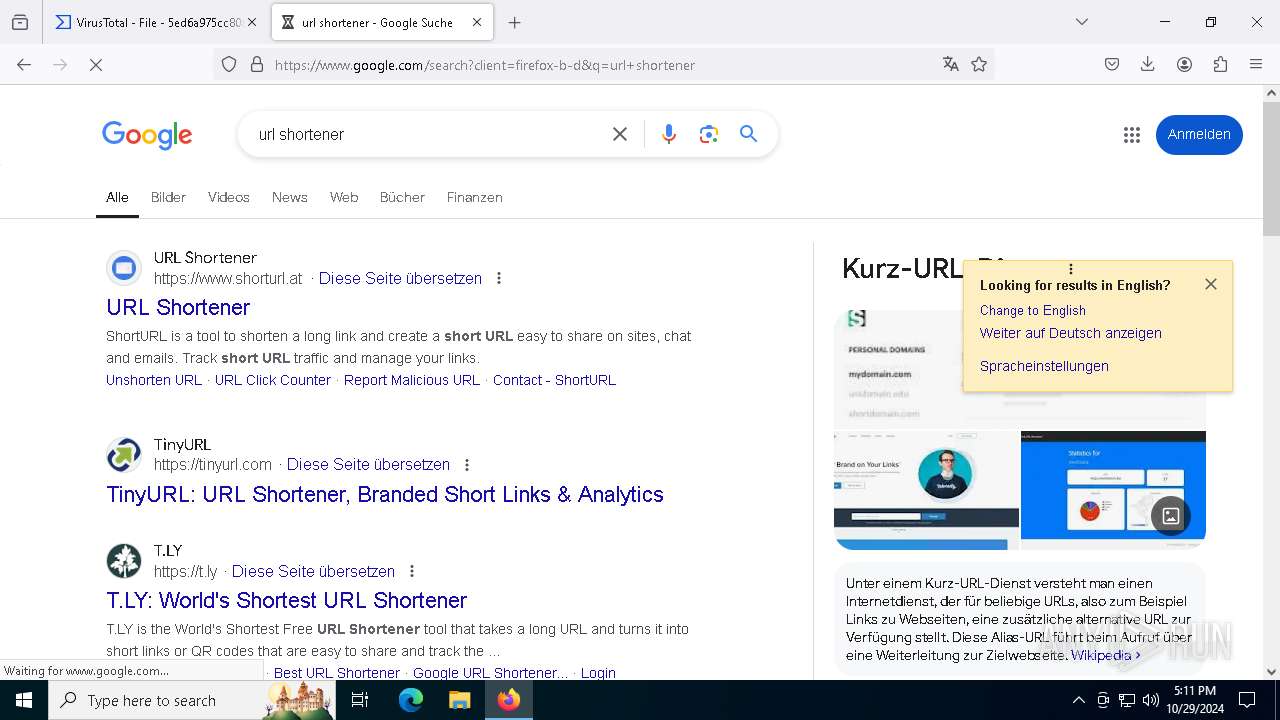Switch to Web results tab
The width and height of the screenshot is (1280, 720).
344,198
